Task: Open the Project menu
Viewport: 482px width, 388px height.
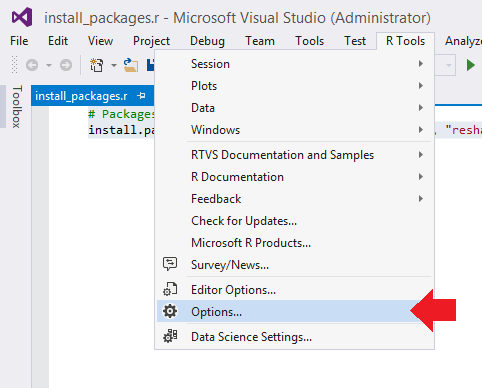Action: [151, 41]
